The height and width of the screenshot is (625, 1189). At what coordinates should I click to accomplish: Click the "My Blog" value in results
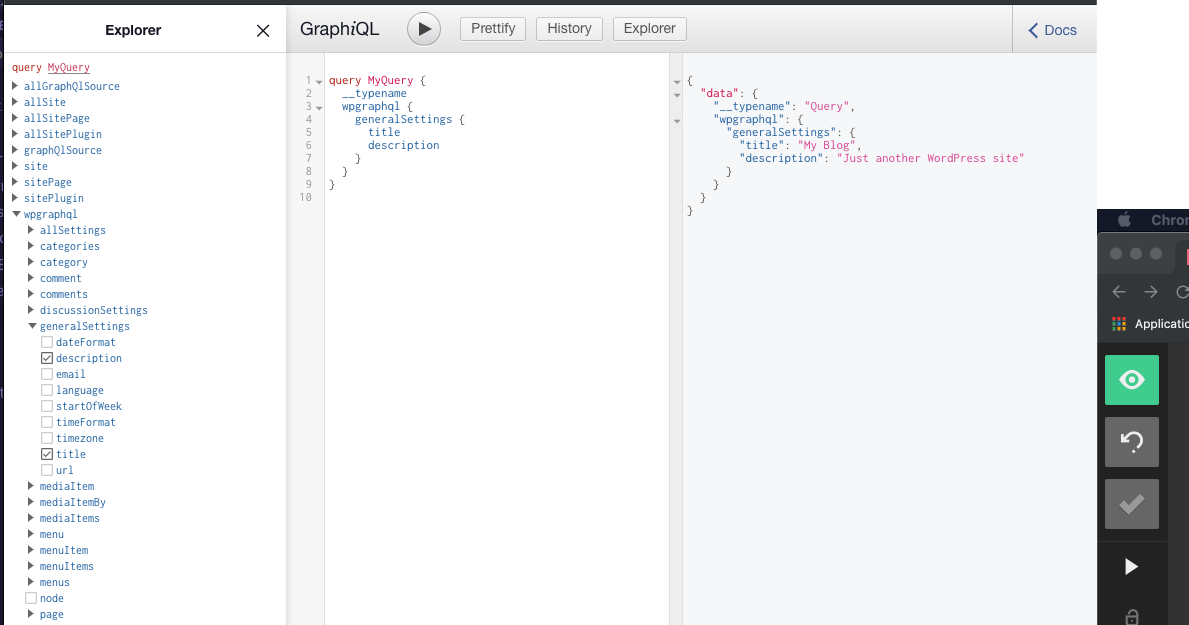click(827, 145)
